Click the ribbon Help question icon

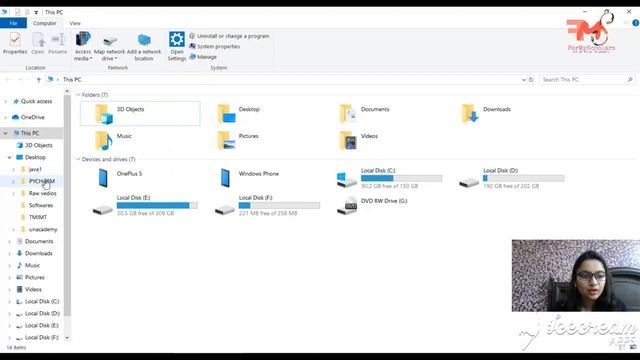(636, 23)
